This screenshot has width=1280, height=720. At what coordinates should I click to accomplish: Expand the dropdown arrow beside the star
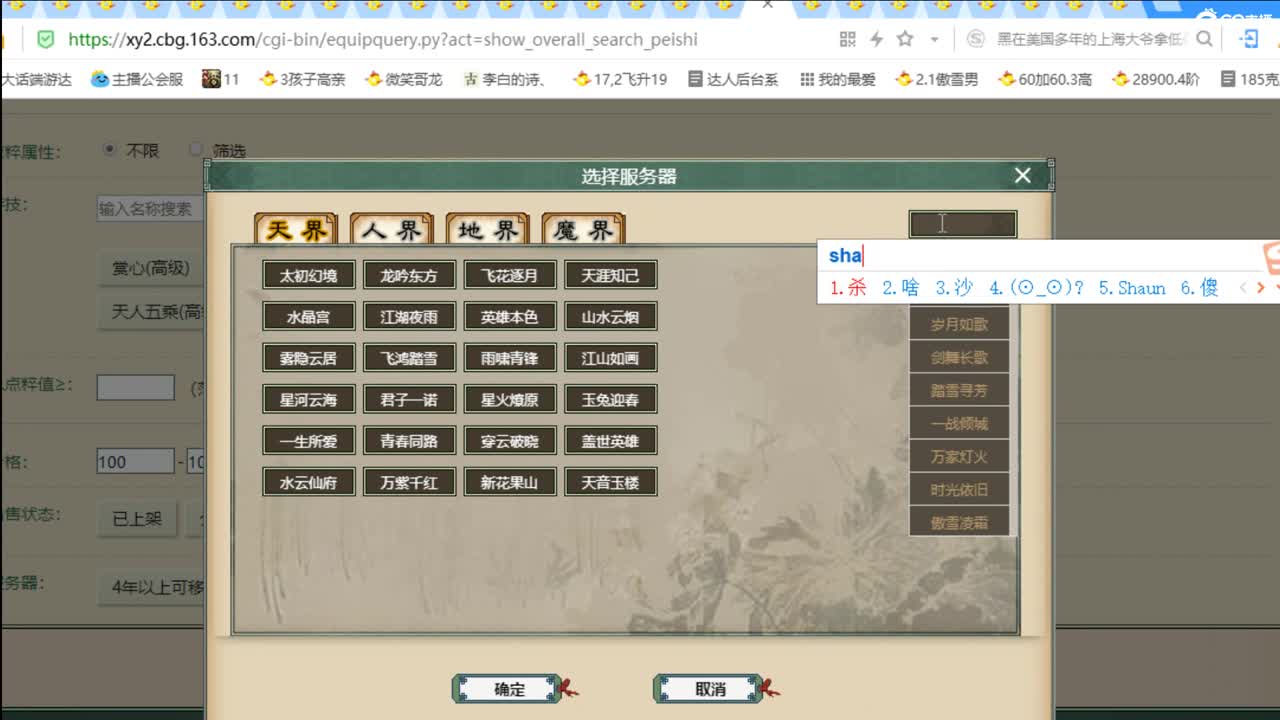[934, 40]
